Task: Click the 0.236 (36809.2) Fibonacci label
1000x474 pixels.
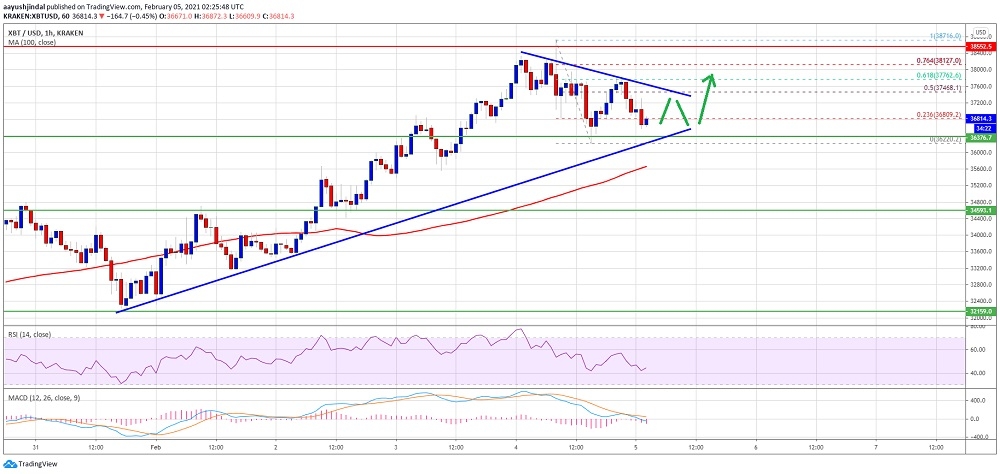Action: coord(940,115)
